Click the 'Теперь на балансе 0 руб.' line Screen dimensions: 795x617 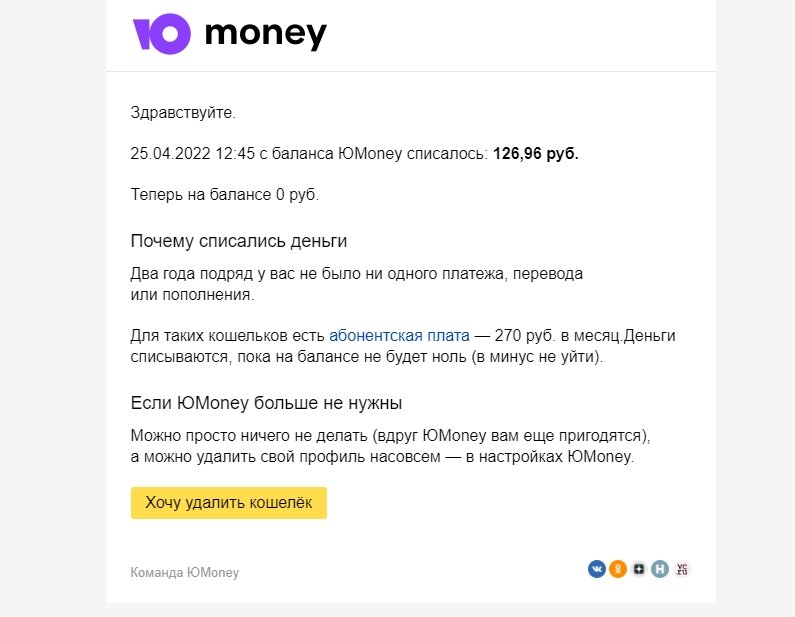[225, 195]
